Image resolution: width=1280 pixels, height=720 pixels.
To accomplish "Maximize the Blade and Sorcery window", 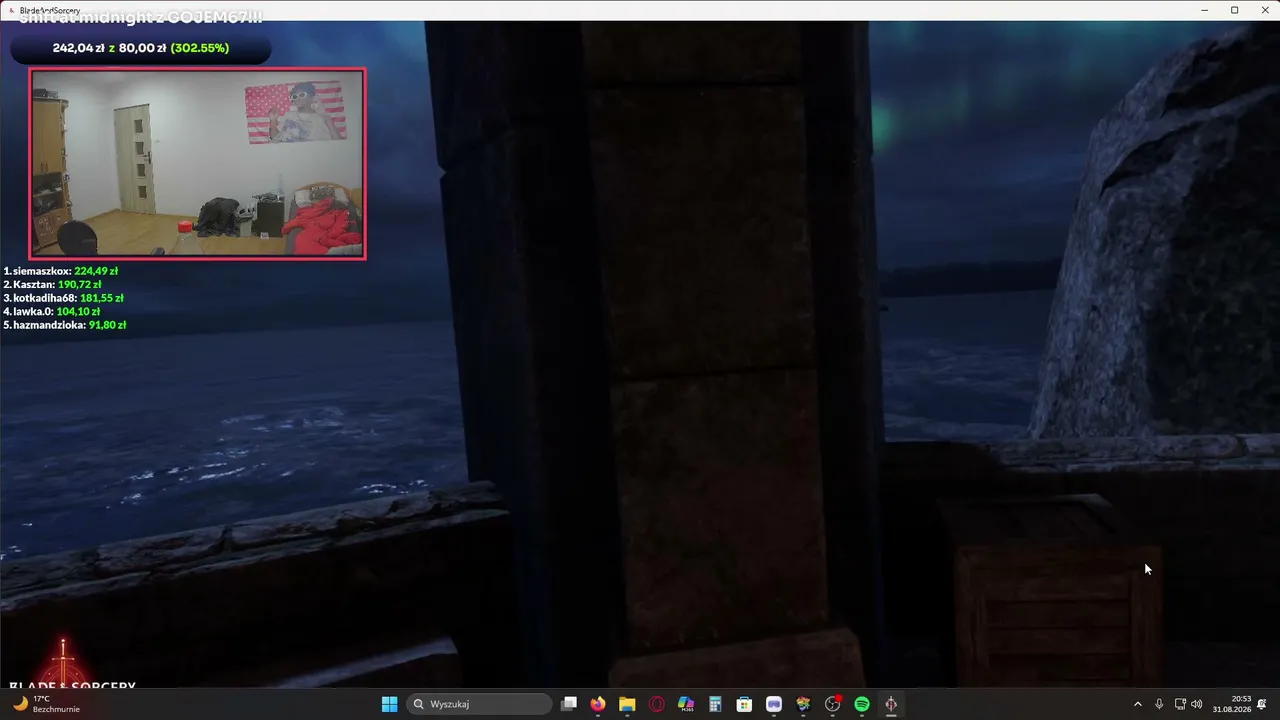I will 1235,10.
